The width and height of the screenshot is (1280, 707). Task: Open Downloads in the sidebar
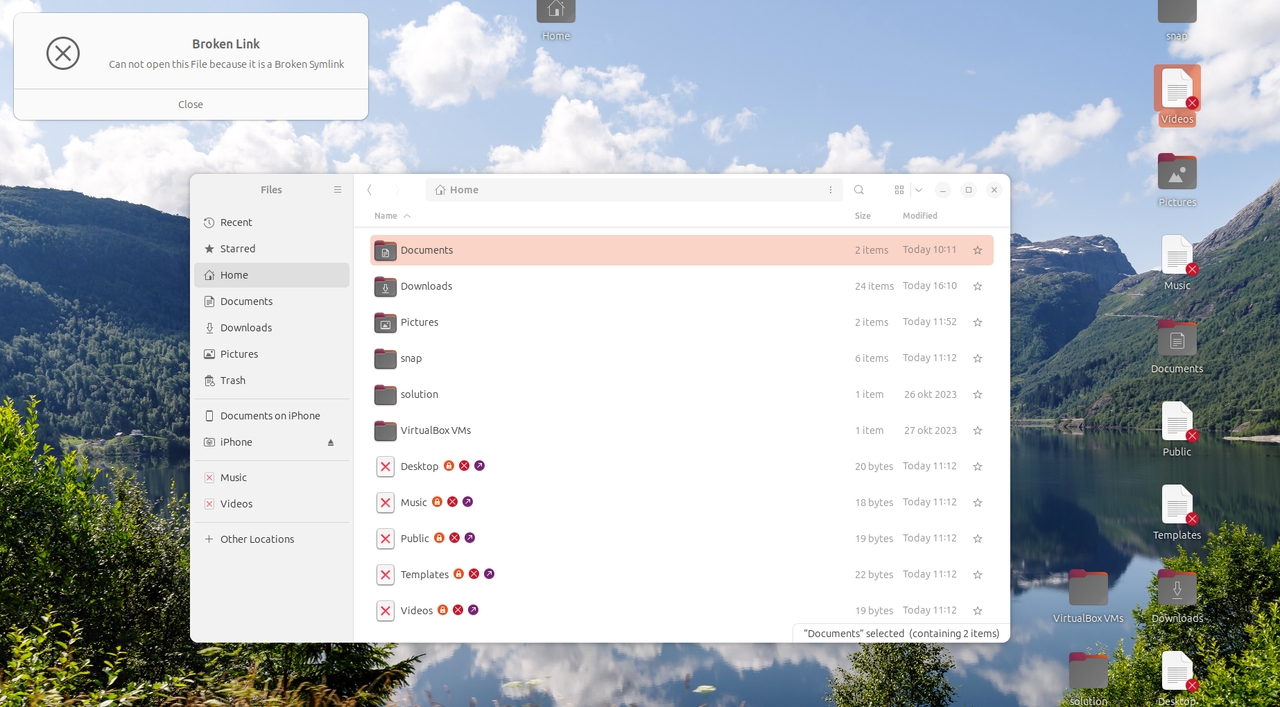(271, 328)
